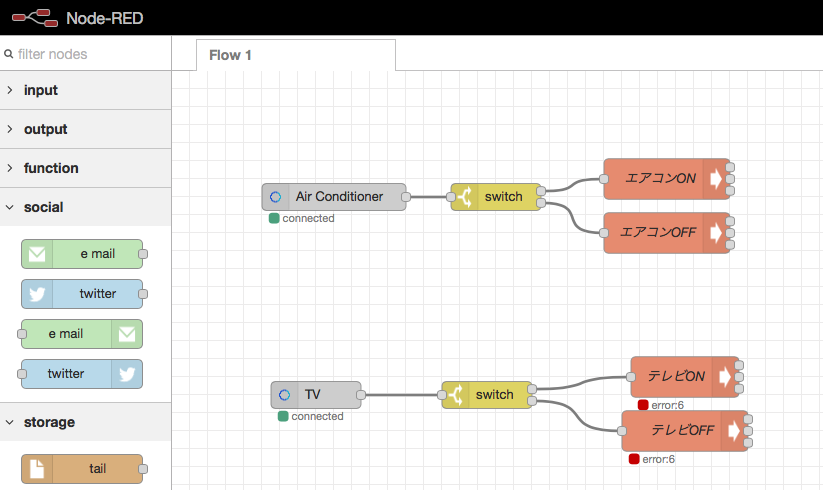The width and height of the screenshot is (823, 490).
Task: Select the エアコンOFF node
Action: (x=667, y=233)
